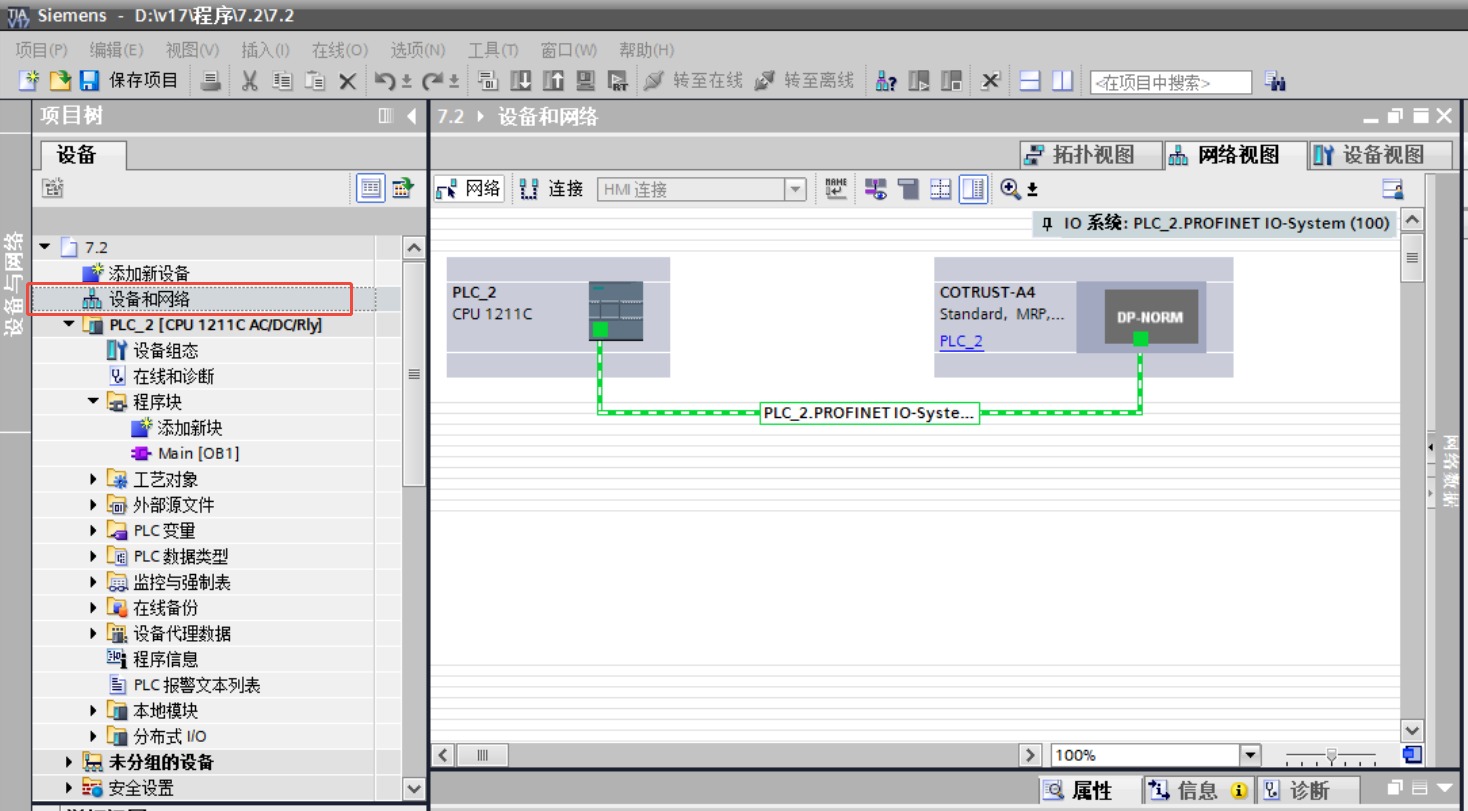Collapse the 程序块 folder
The image size is (1468, 811).
93,401
